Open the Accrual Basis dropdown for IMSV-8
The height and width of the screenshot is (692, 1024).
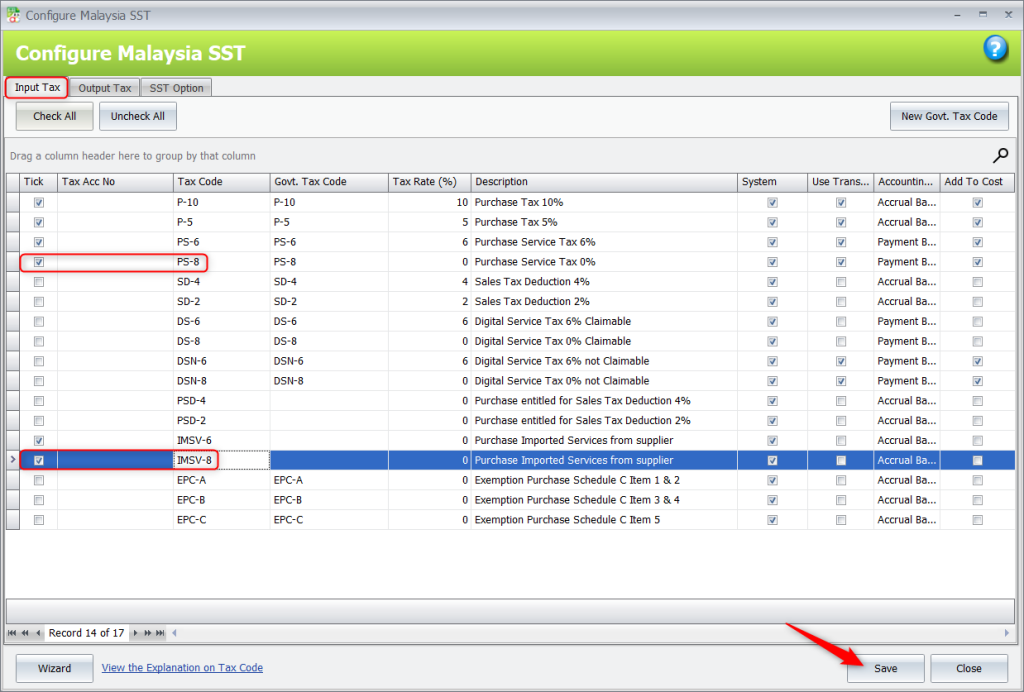click(905, 459)
